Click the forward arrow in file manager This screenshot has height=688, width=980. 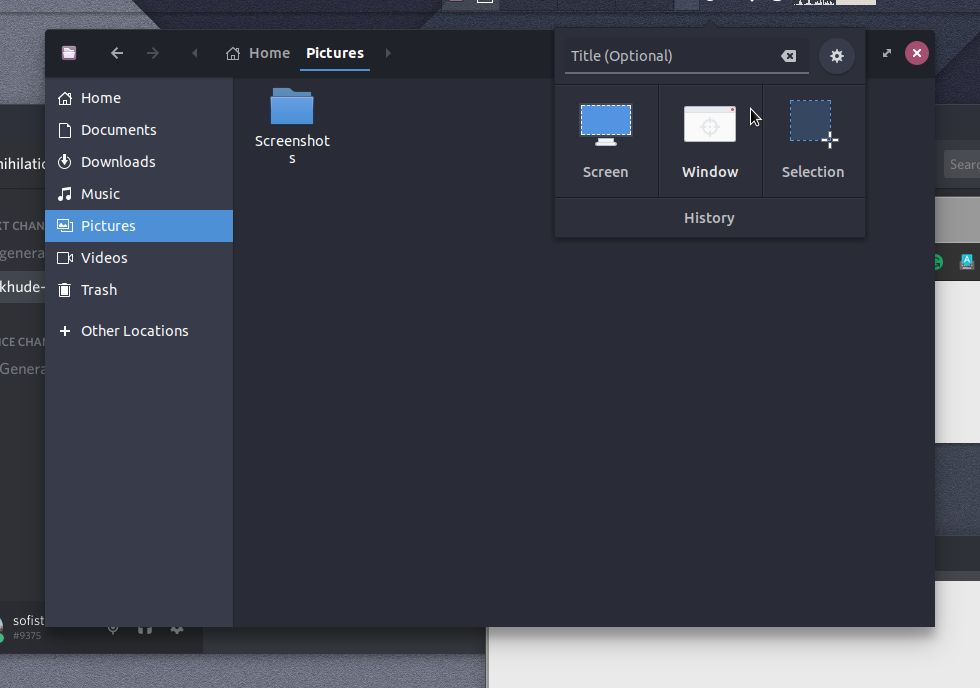coord(152,53)
